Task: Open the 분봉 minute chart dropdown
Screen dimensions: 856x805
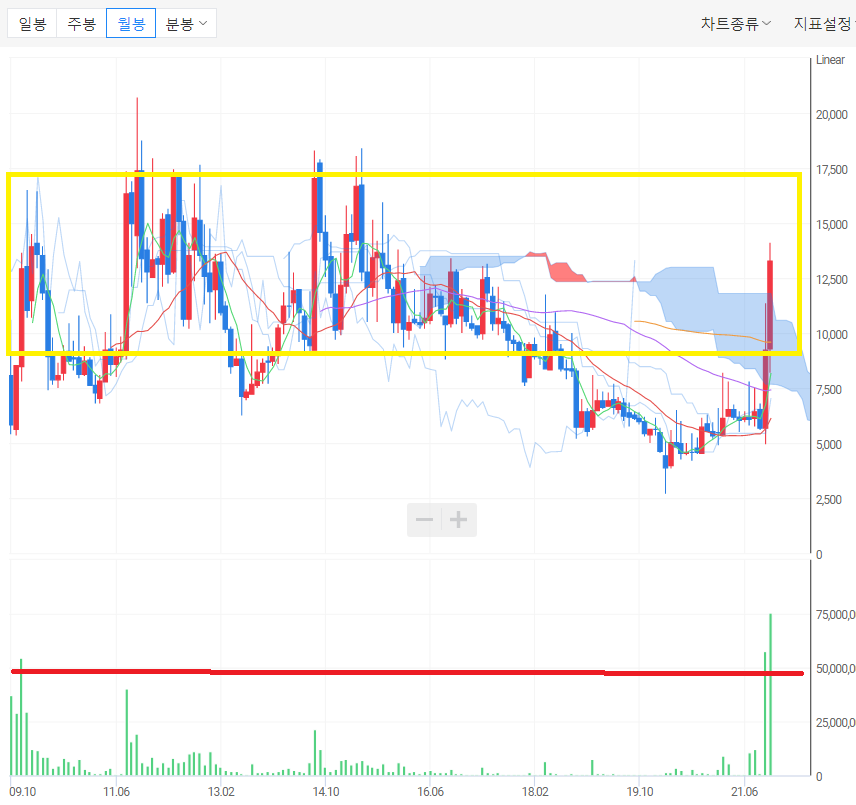Action: [x=186, y=23]
